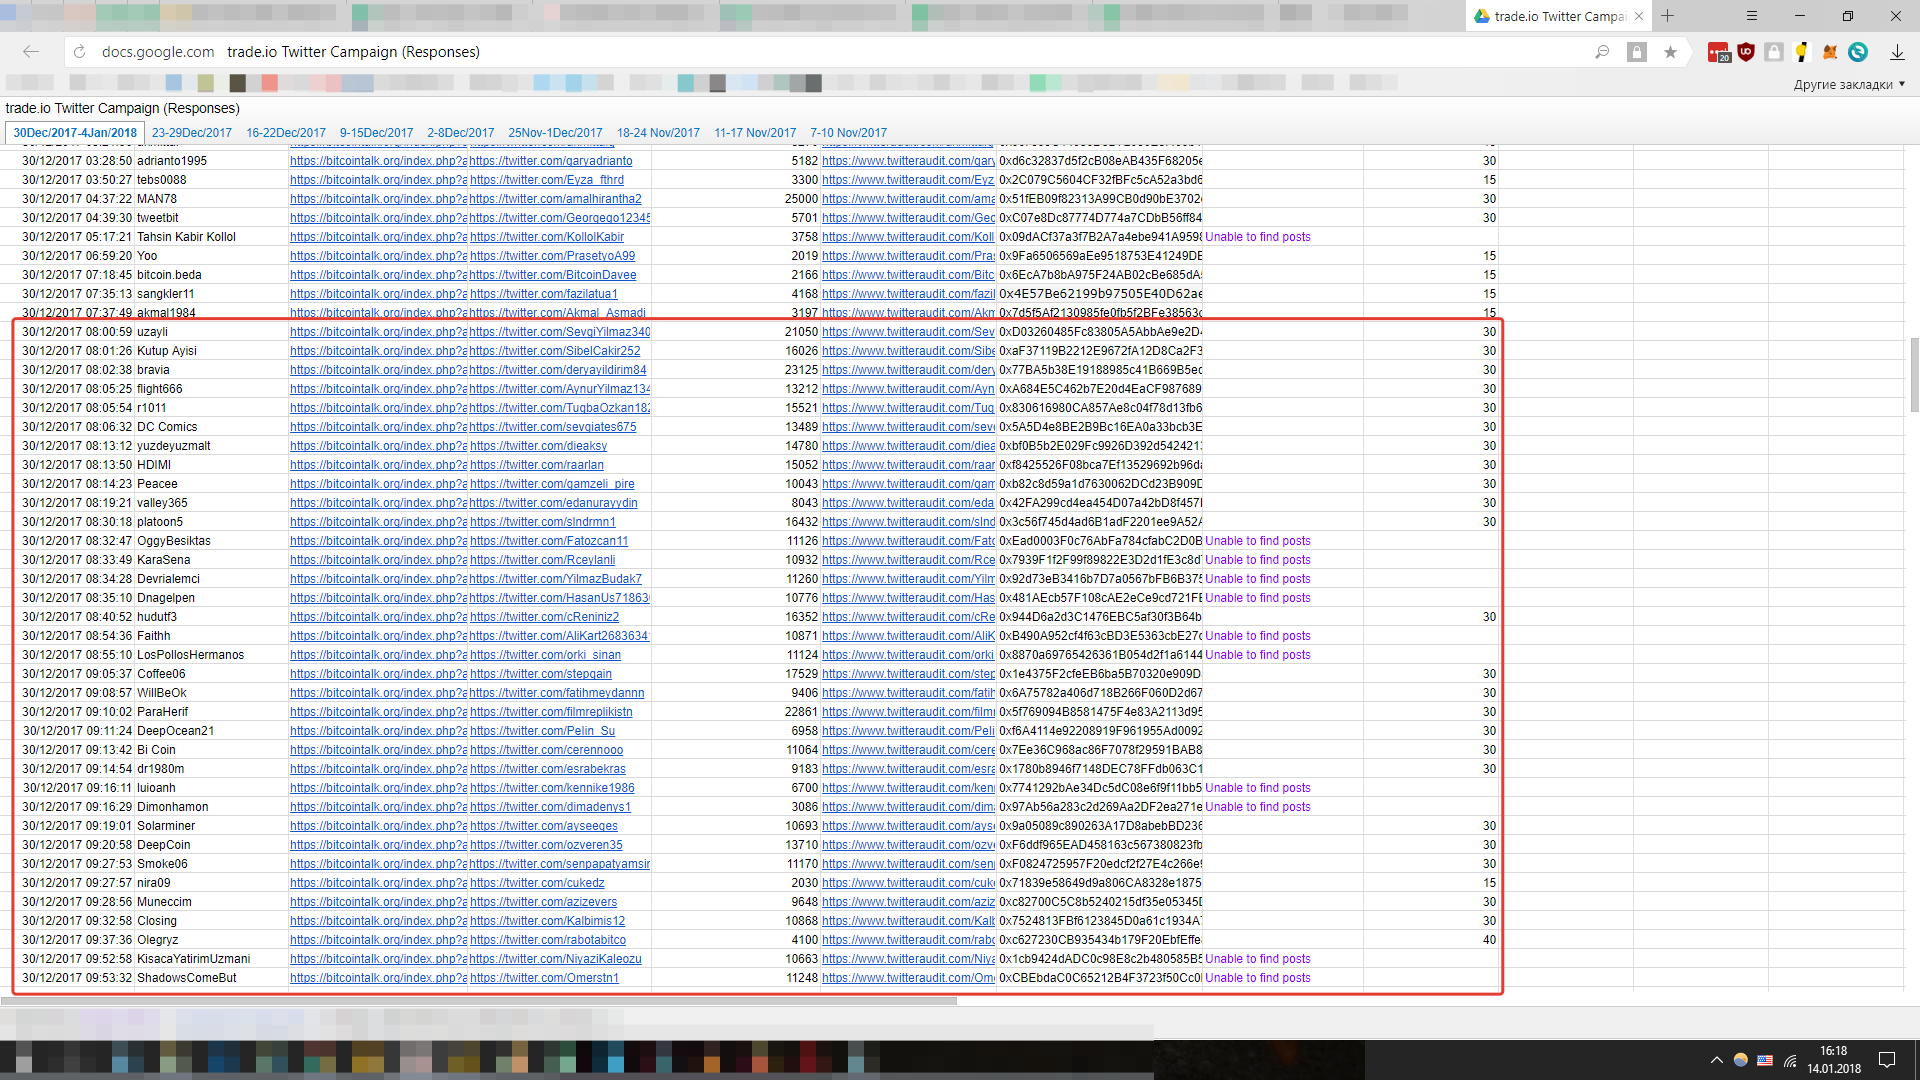This screenshot has height=1080, width=1920.
Task: Open the 11-17 Nov/2017 sheet tab
Action: pos(755,133)
